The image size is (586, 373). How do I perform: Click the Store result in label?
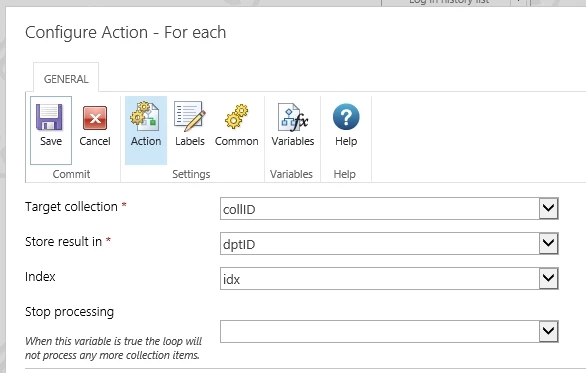point(64,242)
